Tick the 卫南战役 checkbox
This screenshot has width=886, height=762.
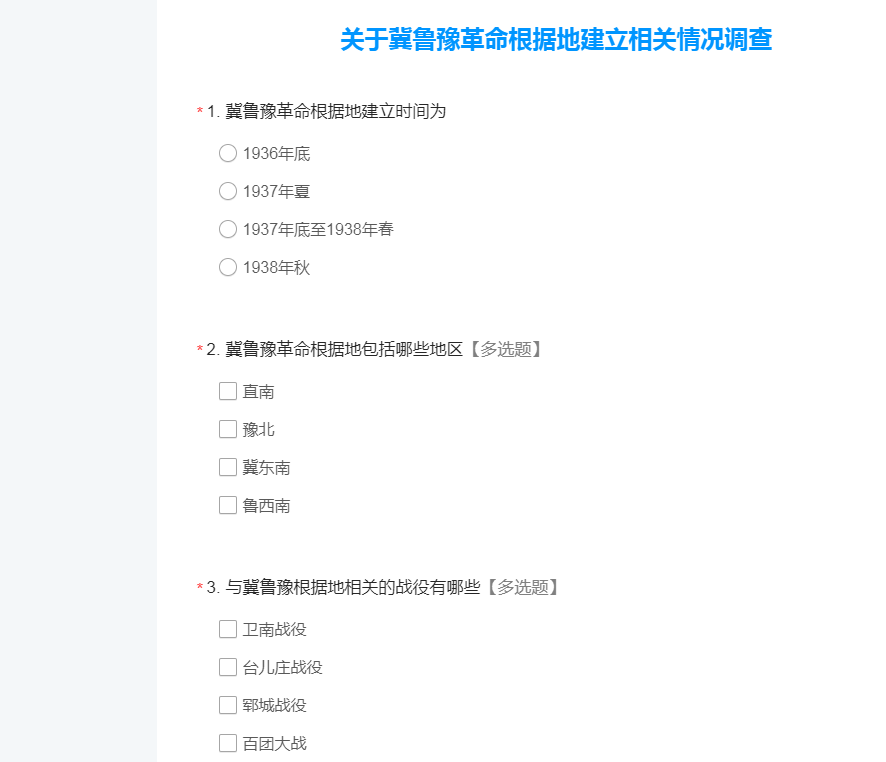[228, 629]
